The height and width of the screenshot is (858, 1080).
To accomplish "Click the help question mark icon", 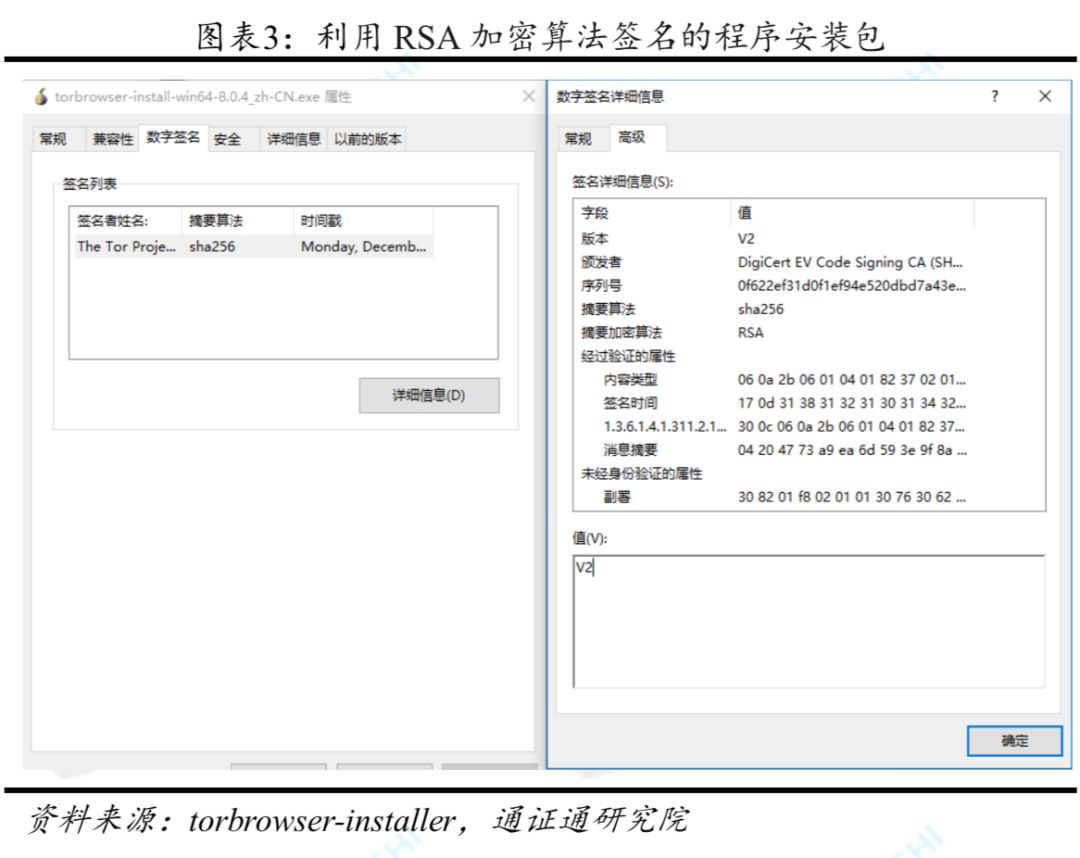I will 994,96.
